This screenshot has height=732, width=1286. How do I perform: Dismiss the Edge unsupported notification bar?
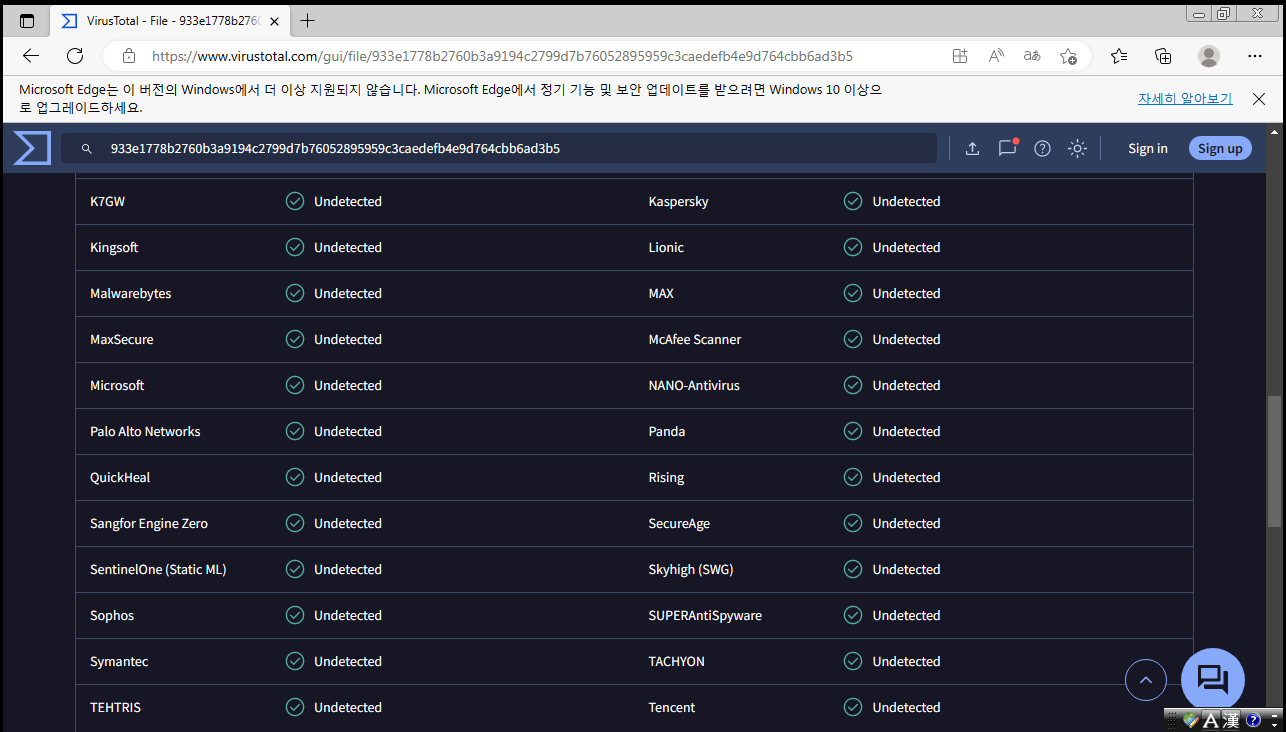pos(1259,99)
